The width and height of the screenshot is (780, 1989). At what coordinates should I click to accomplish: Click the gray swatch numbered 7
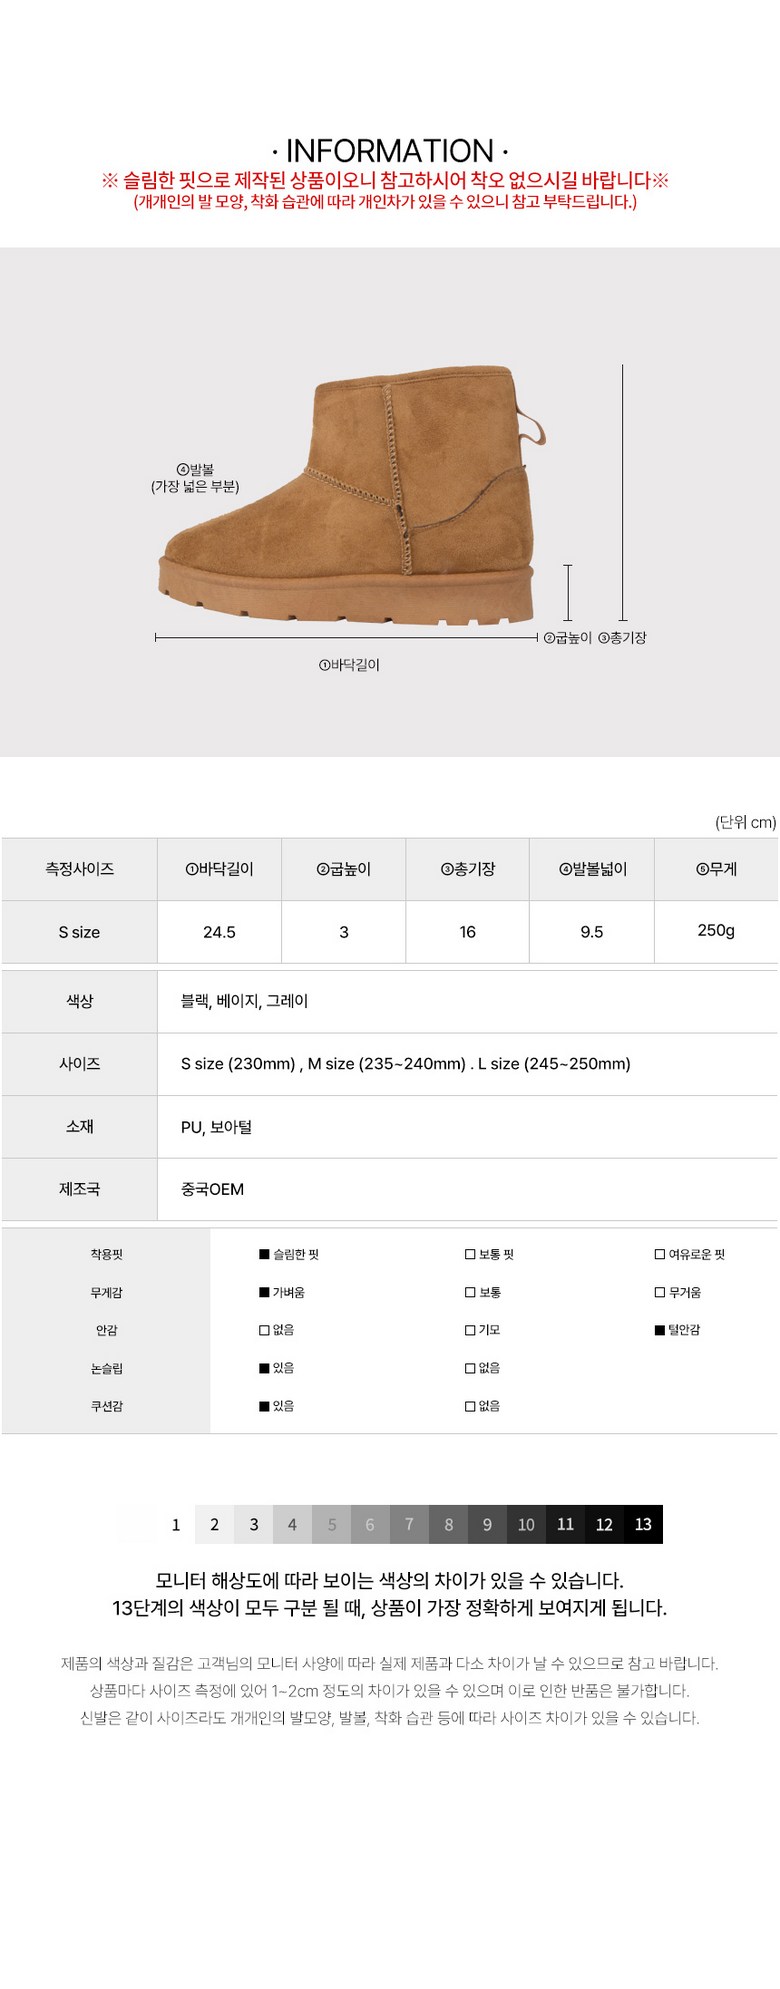click(409, 1524)
